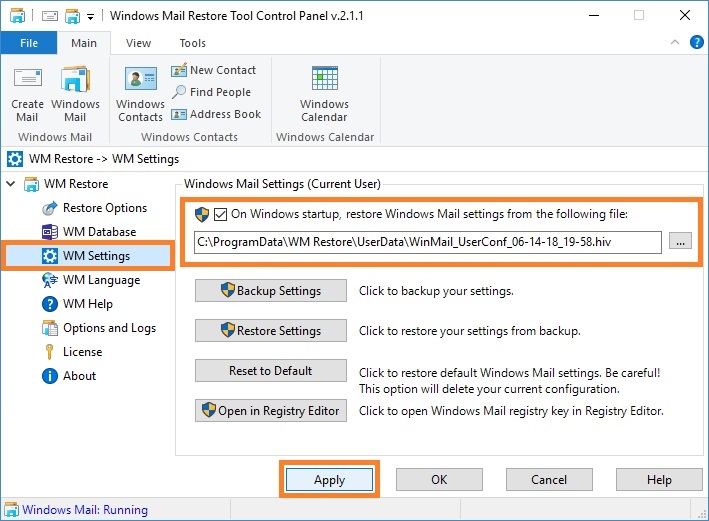Switch to the Tools ribbon tab
This screenshot has width=709, height=521.
pos(193,43)
